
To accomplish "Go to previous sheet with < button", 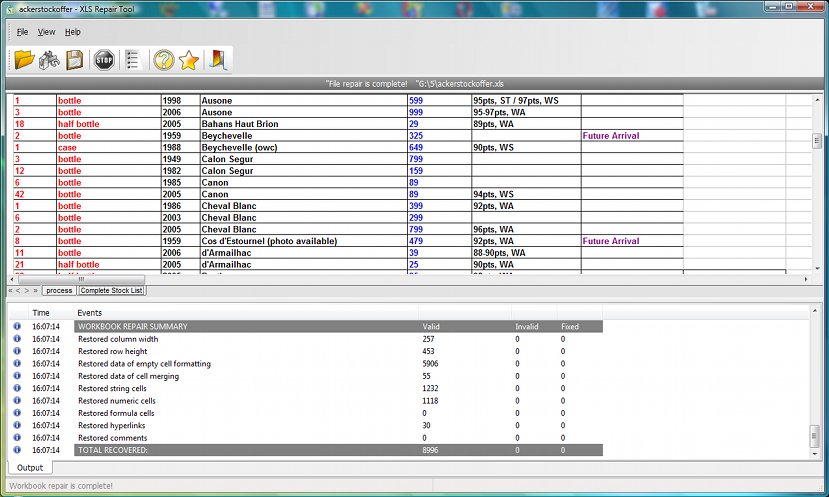I will coord(18,290).
